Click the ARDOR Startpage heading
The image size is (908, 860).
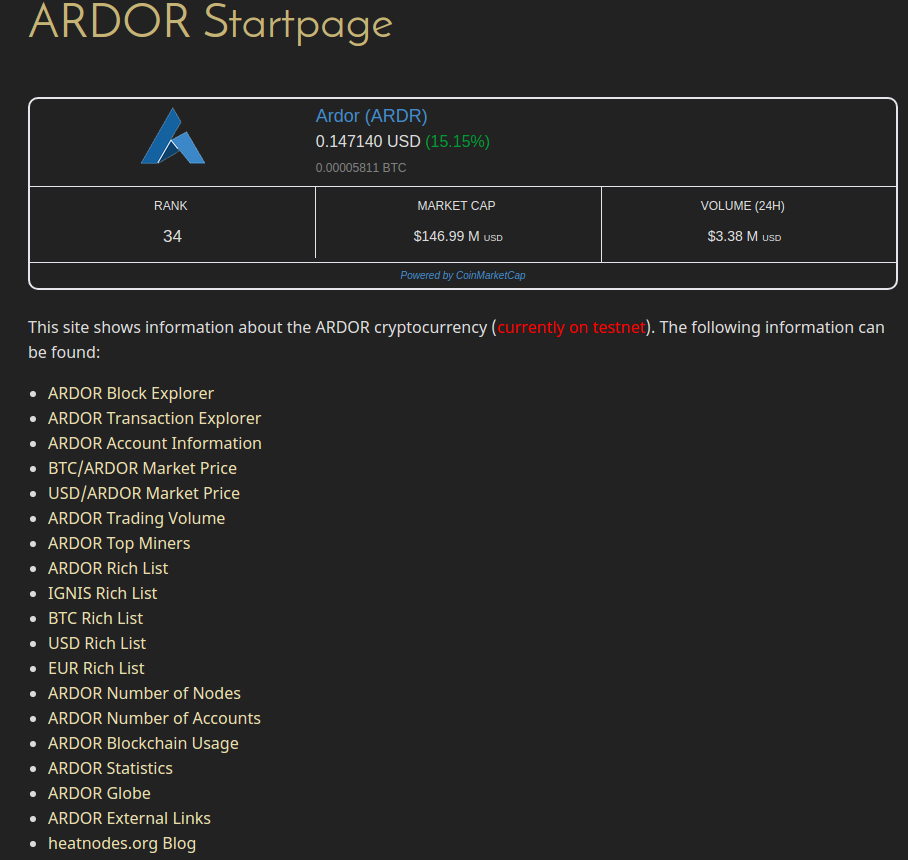point(211,23)
